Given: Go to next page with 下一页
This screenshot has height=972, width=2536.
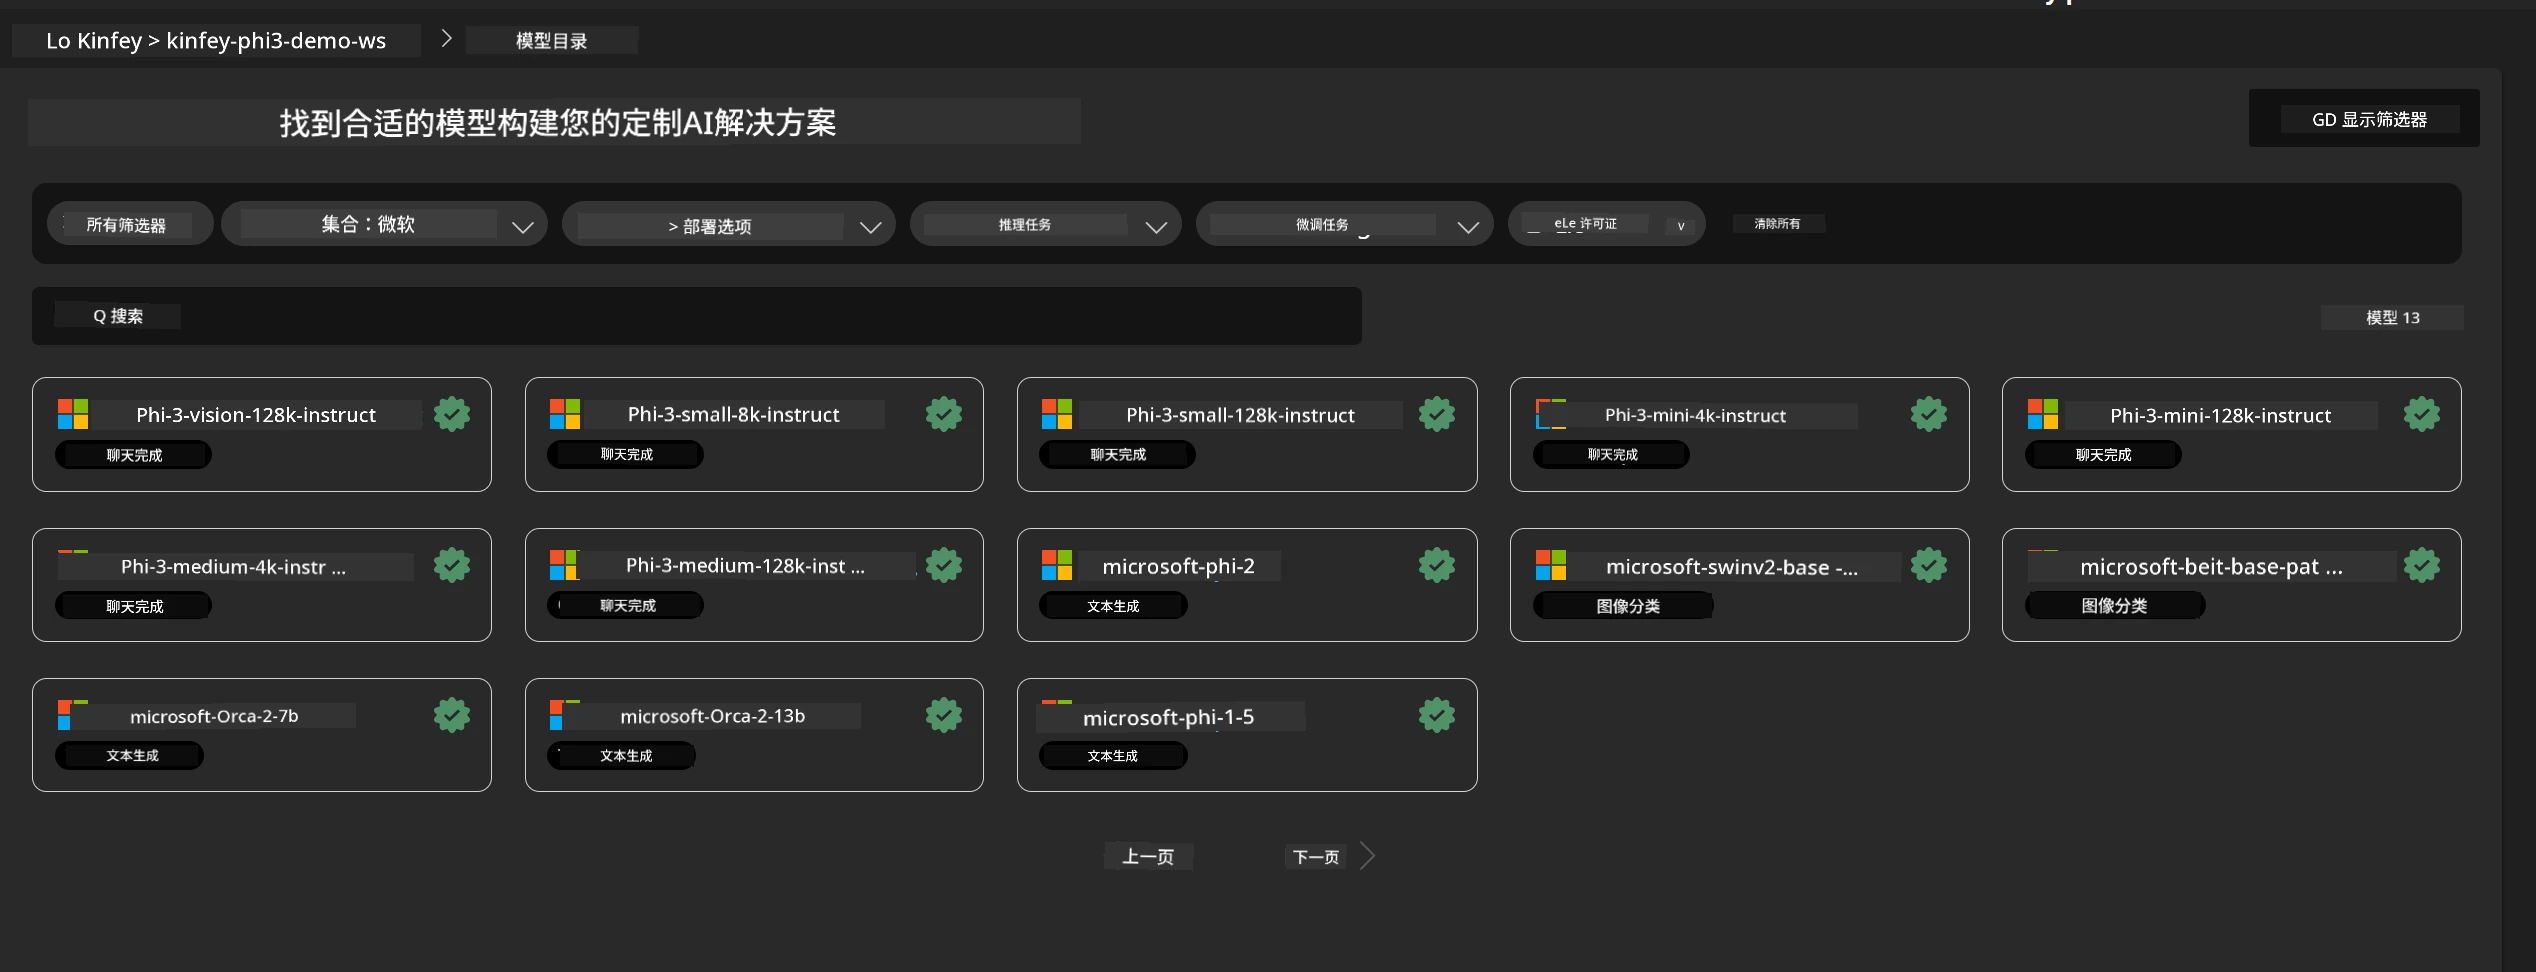Looking at the screenshot, I should click(x=1316, y=856).
